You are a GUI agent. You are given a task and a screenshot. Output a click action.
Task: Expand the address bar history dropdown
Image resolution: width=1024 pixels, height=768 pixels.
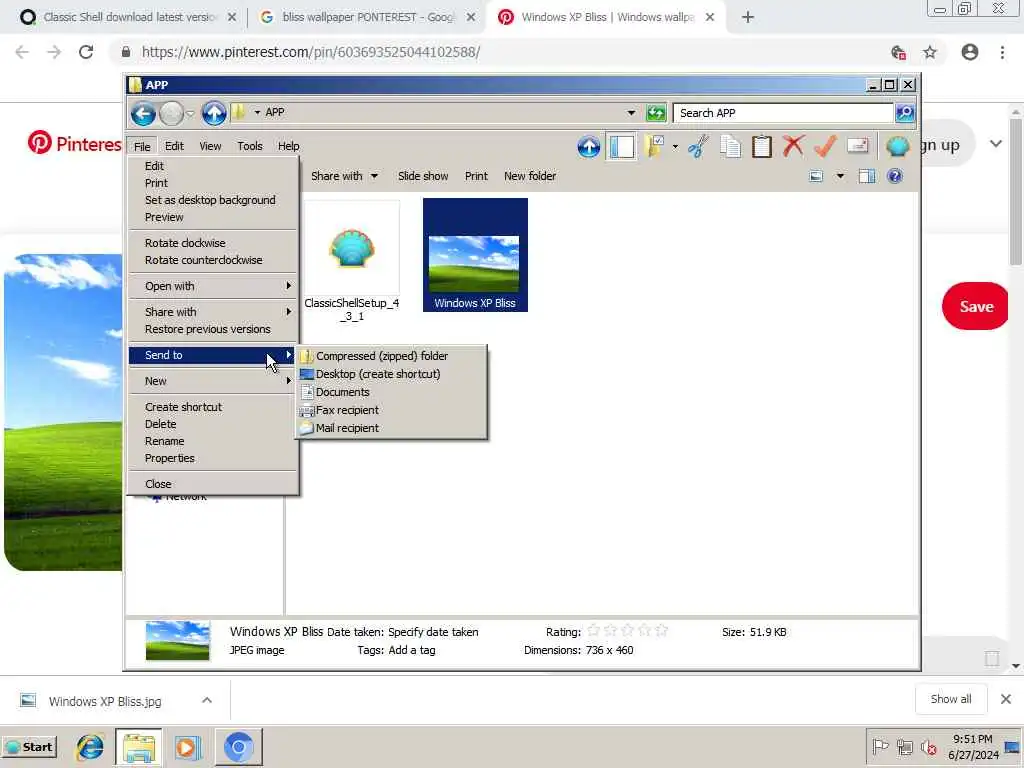coord(631,113)
